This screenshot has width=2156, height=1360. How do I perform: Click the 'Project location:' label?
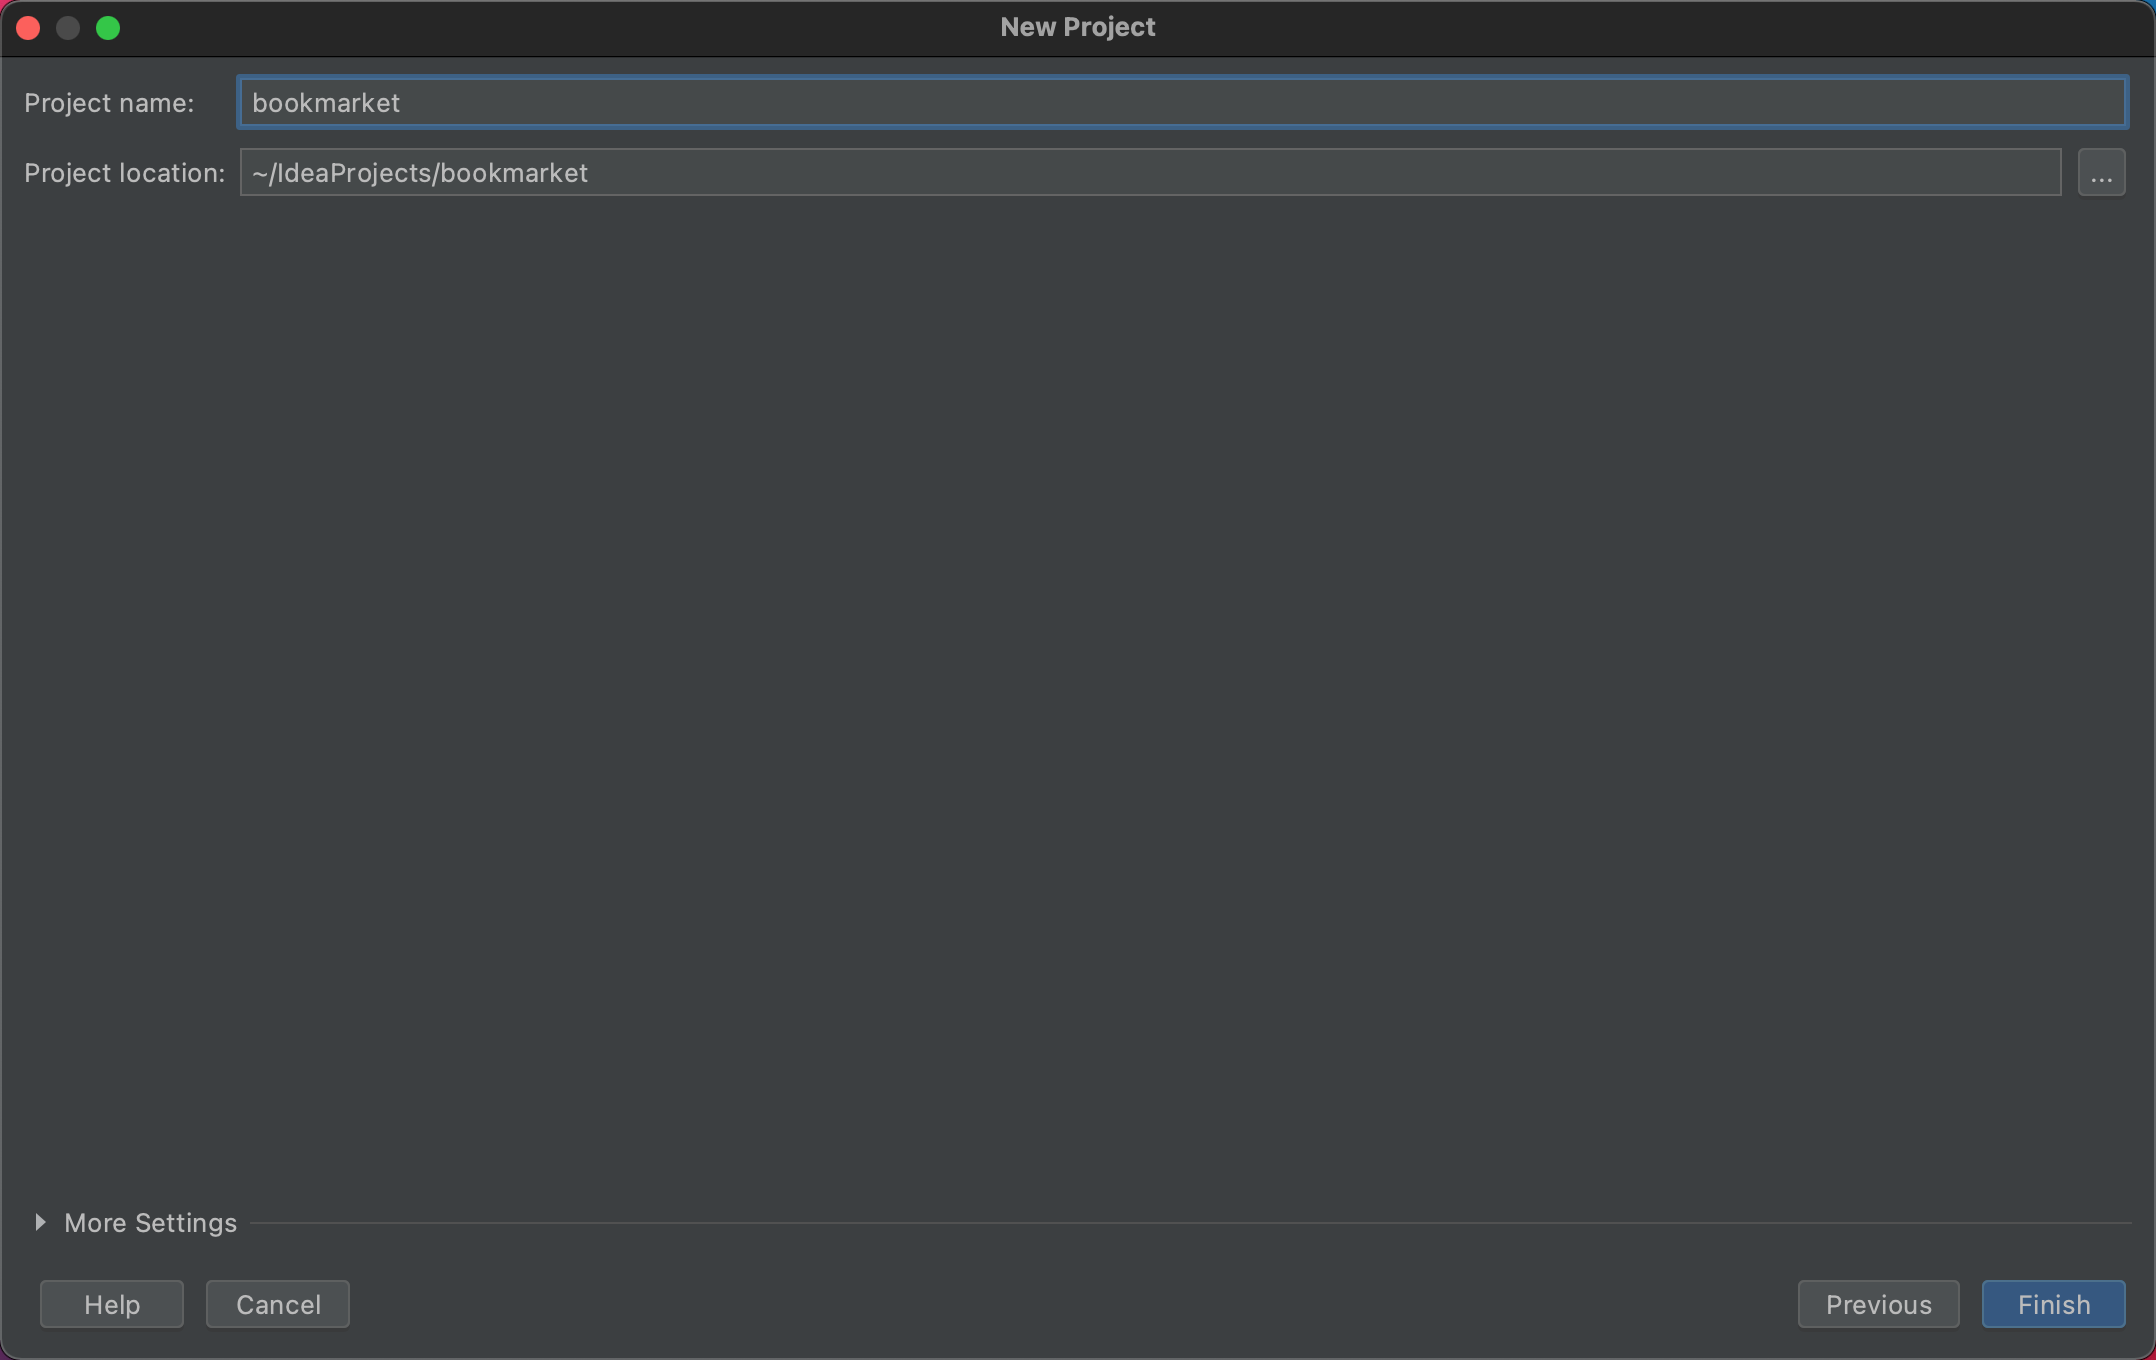pos(124,173)
